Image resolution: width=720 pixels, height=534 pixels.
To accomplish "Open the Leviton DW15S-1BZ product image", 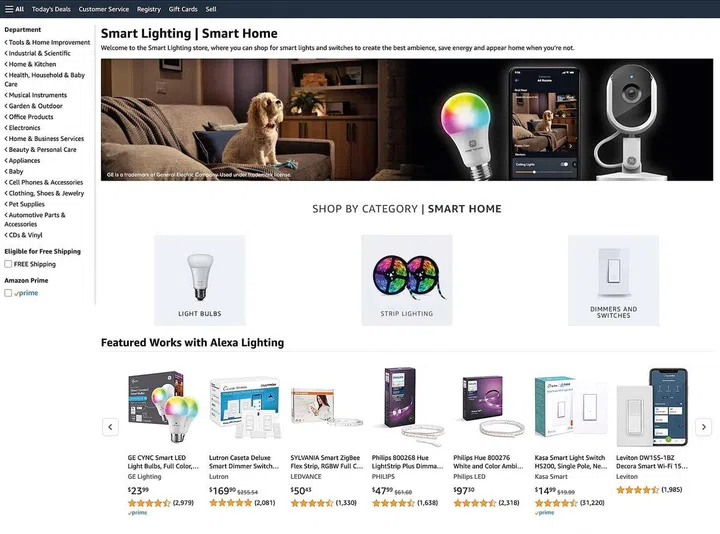I will [652, 408].
